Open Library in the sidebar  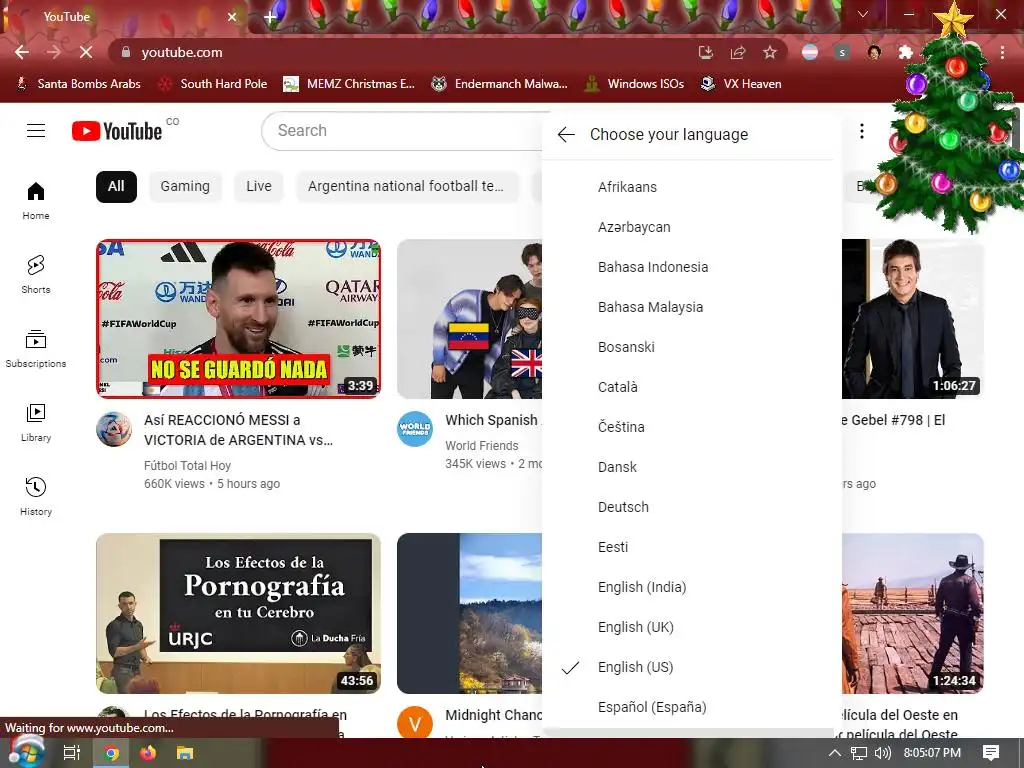(36, 423)
